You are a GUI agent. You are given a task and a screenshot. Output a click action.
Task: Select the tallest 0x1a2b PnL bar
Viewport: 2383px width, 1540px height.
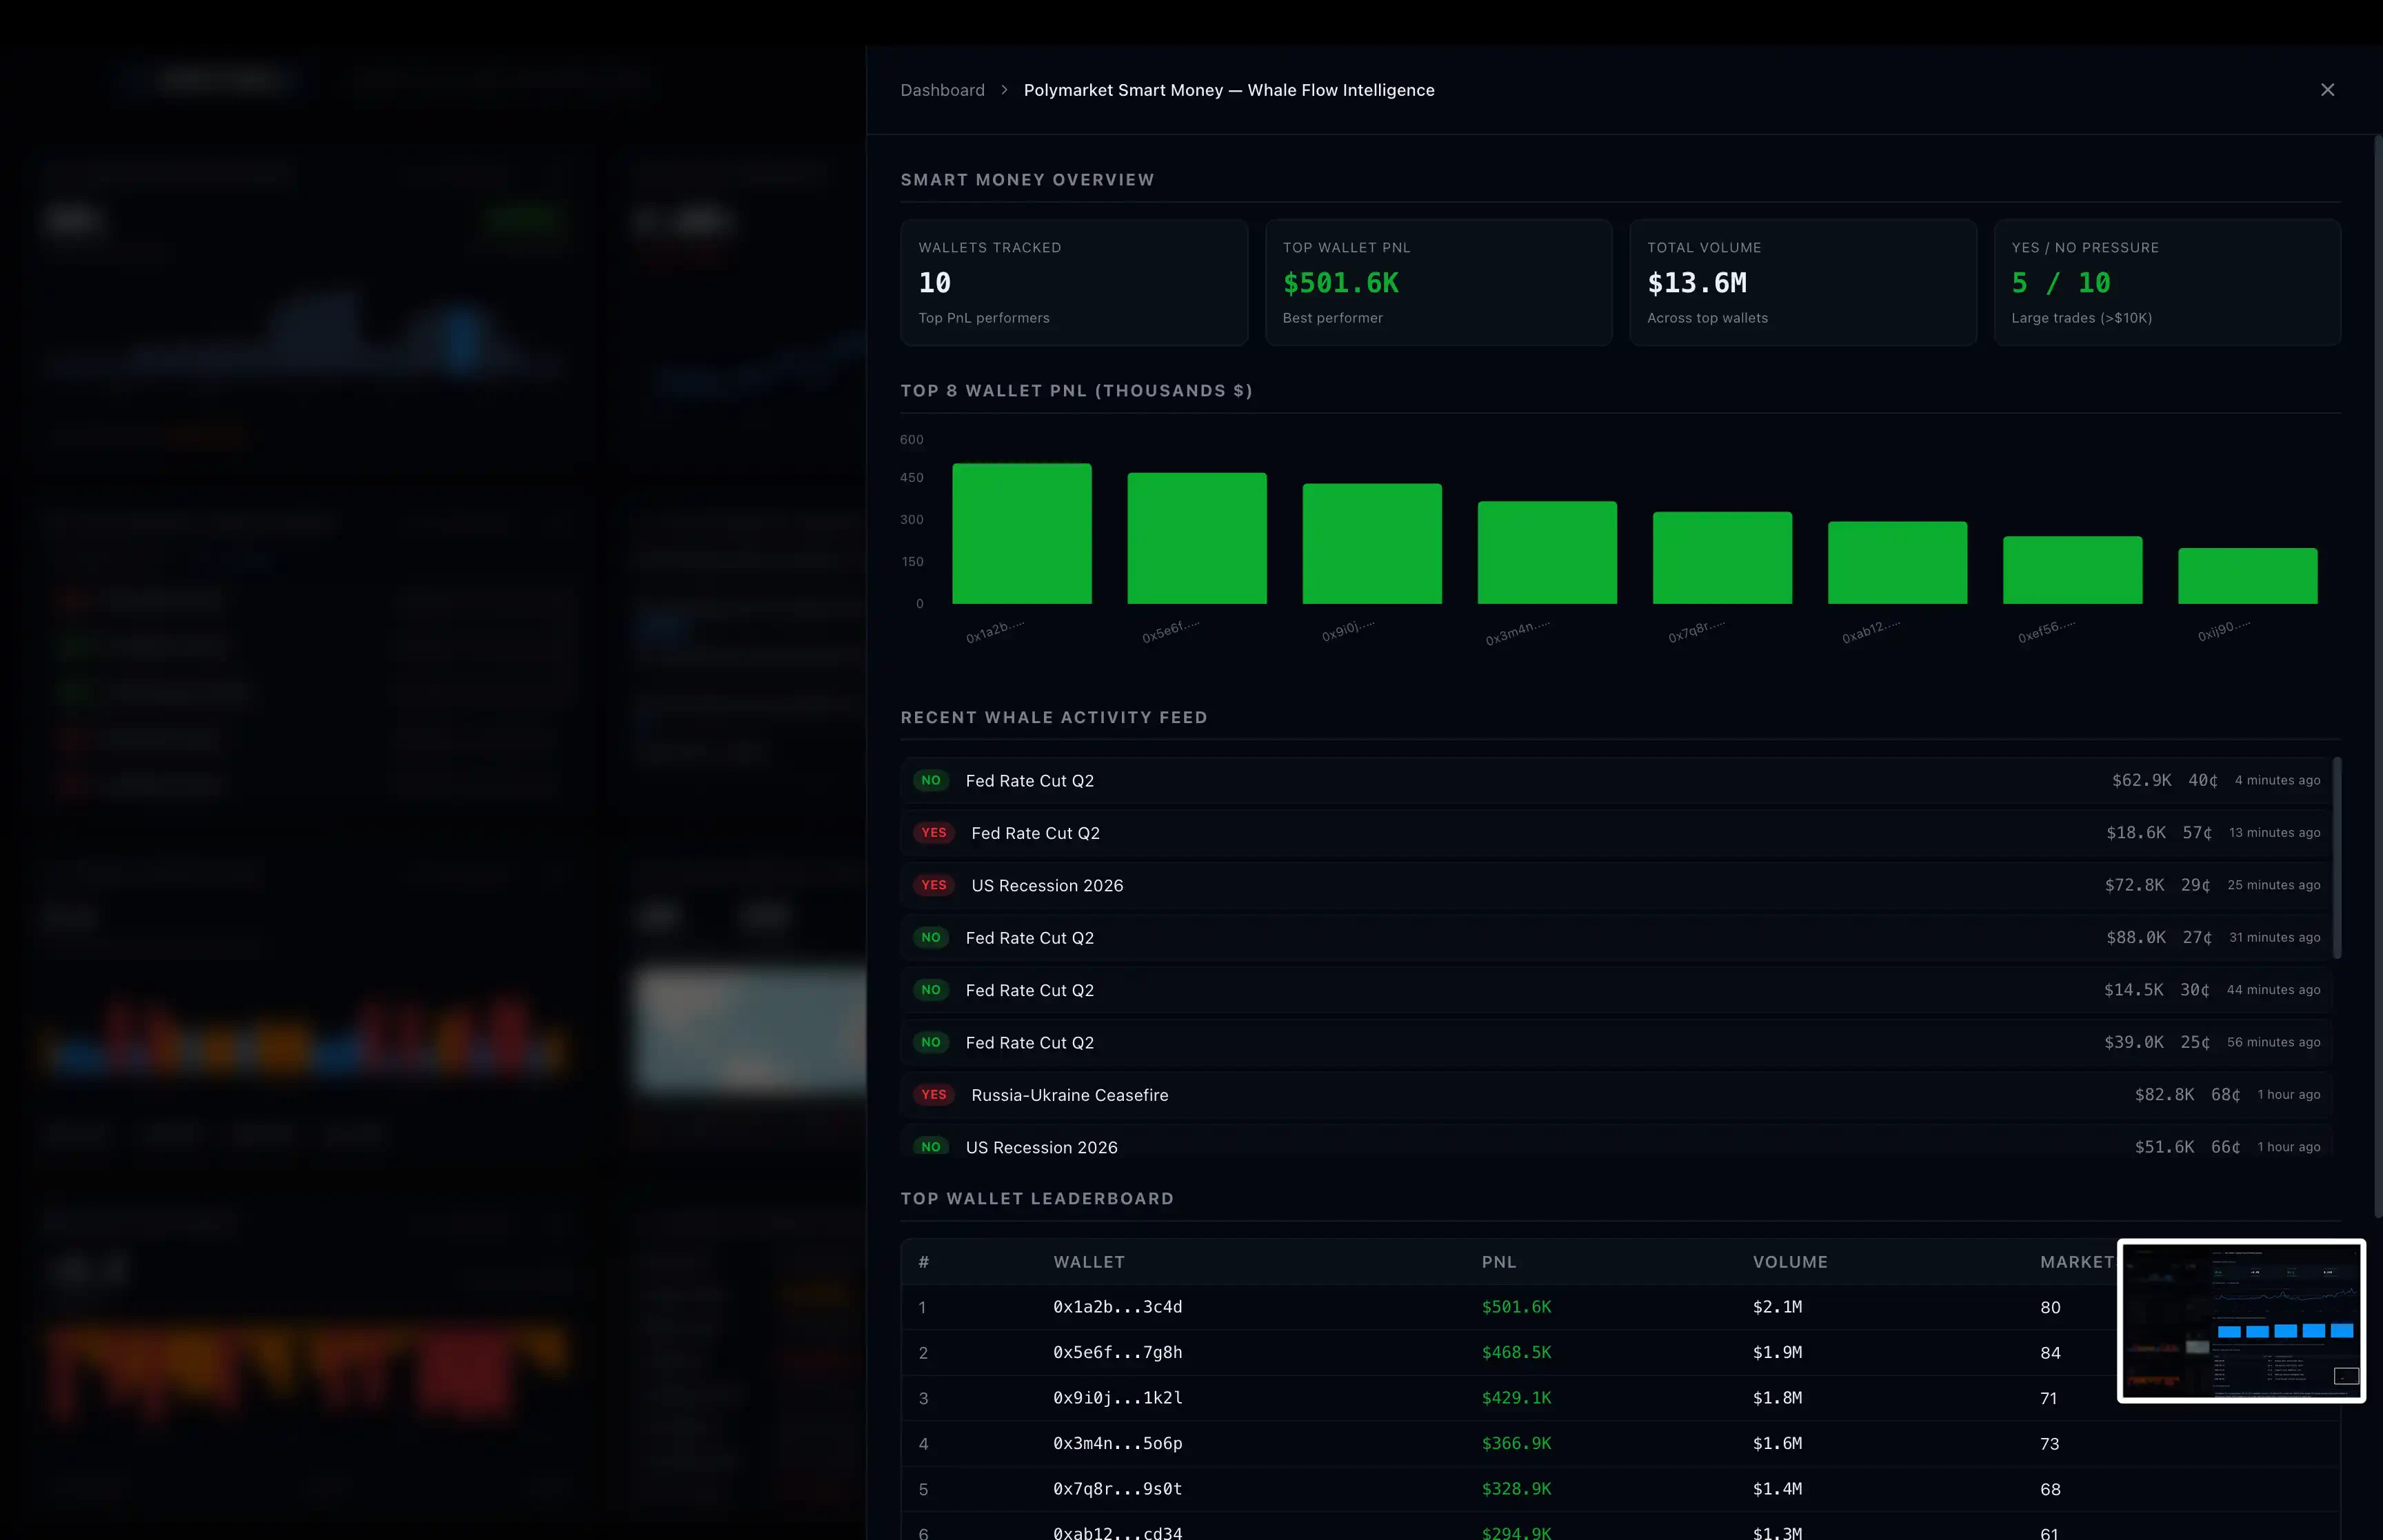(1021, 533)
